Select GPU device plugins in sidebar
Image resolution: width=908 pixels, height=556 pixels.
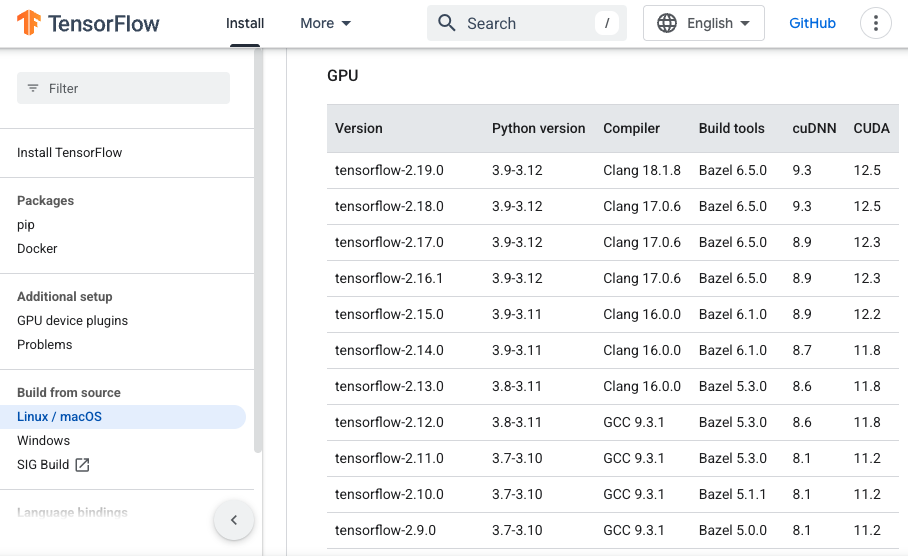[72, 321]
